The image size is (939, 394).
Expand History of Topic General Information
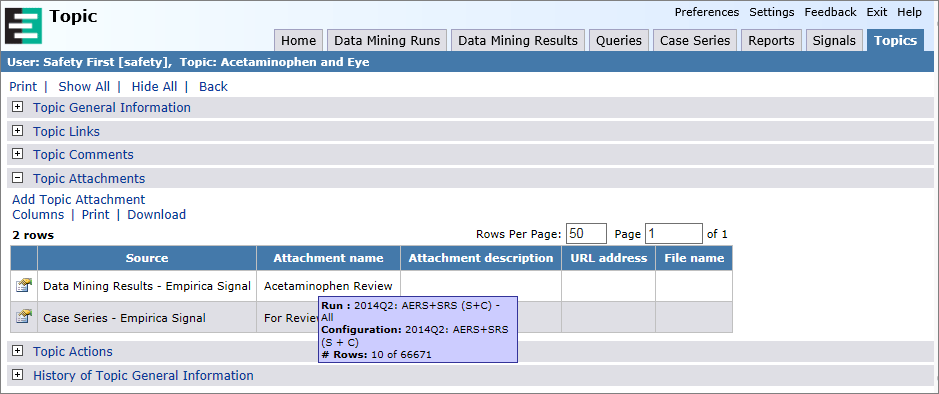pos(18,375)
